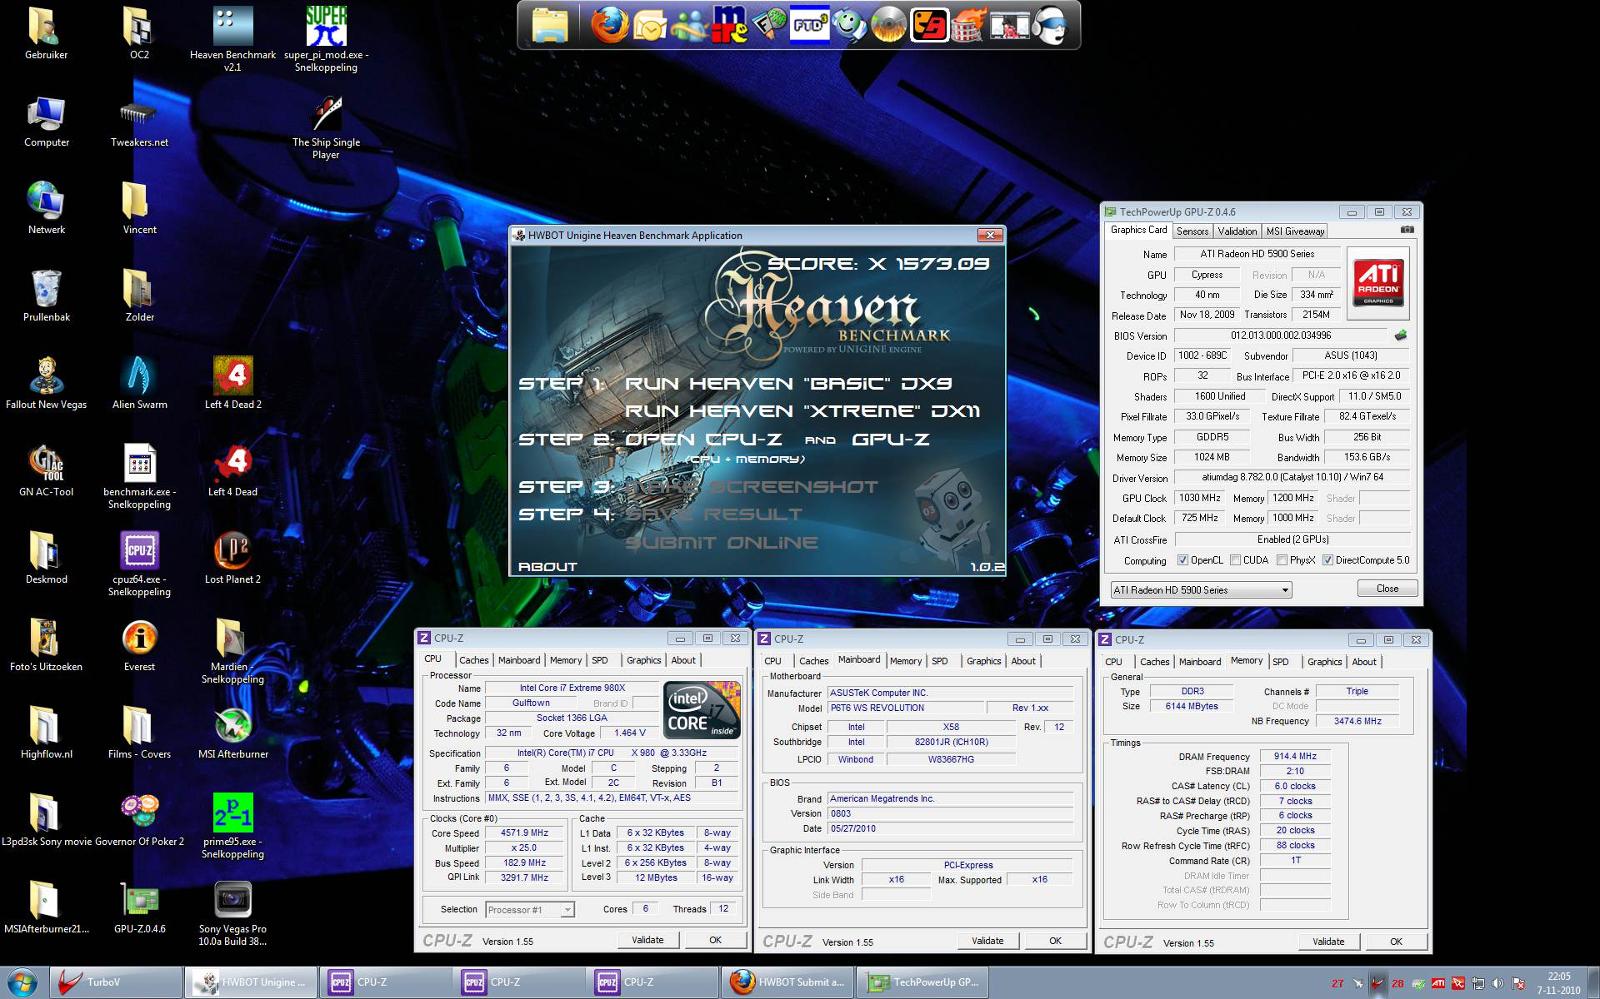Click Validate in the Memory CPU-Z window
Screen dimensions: 1600x999
coord(1328,942)
